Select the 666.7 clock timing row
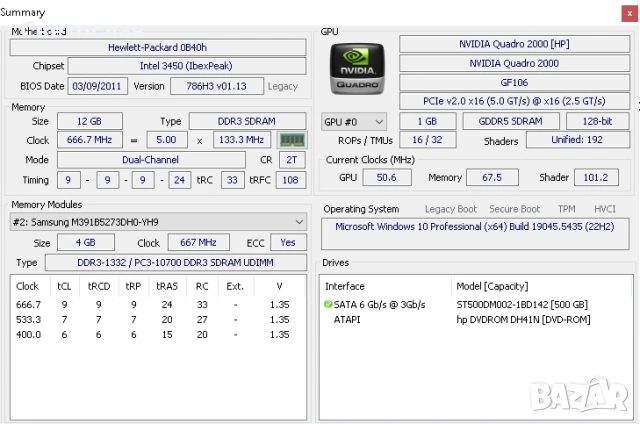 [x=158, y=304]
